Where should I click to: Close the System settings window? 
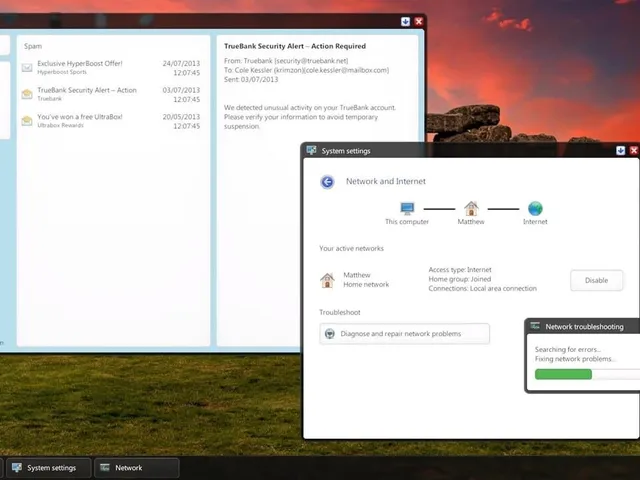[634, 151]
